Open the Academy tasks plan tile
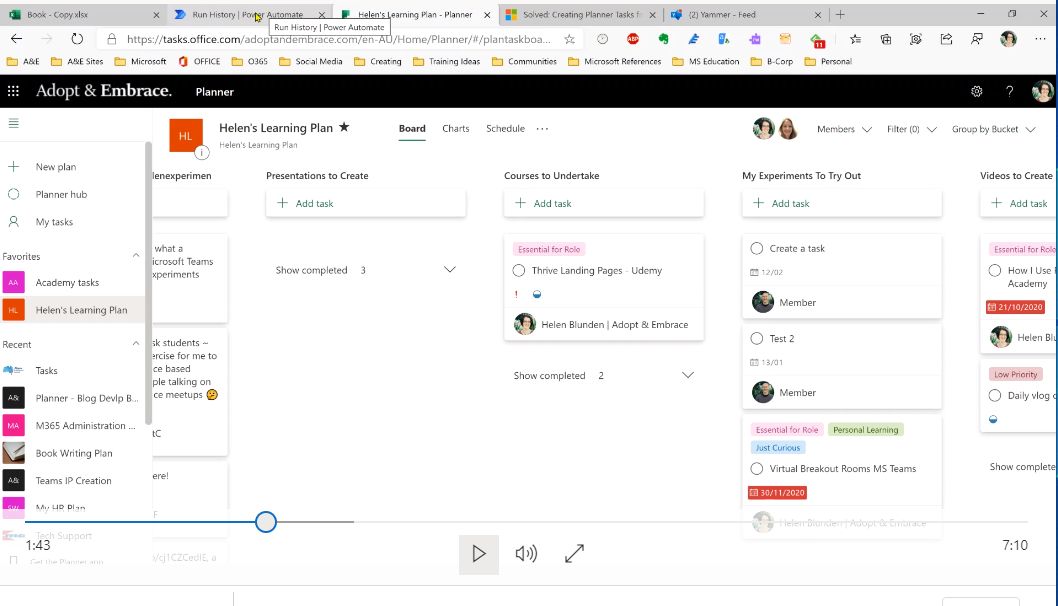1058x606 pixels. [x=13, y=282]
